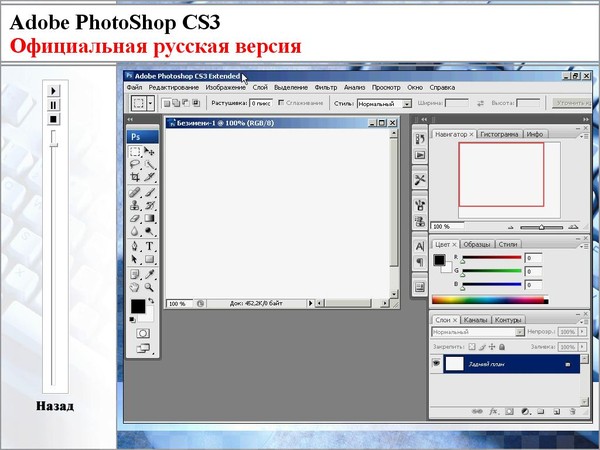
Task: Open the Стиль Нормальный dropdown
Action: tap(407, 104)
